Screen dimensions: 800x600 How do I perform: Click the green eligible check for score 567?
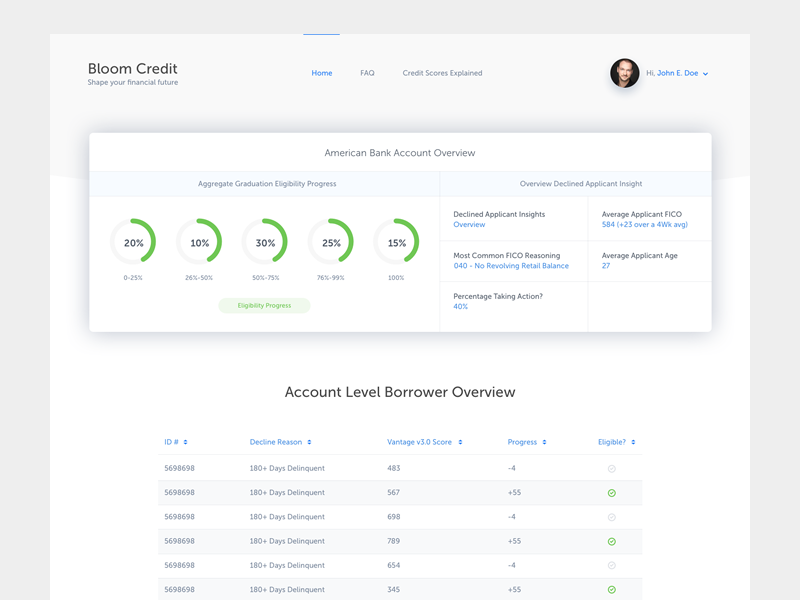pyautogui.click(x=612, y=493)
